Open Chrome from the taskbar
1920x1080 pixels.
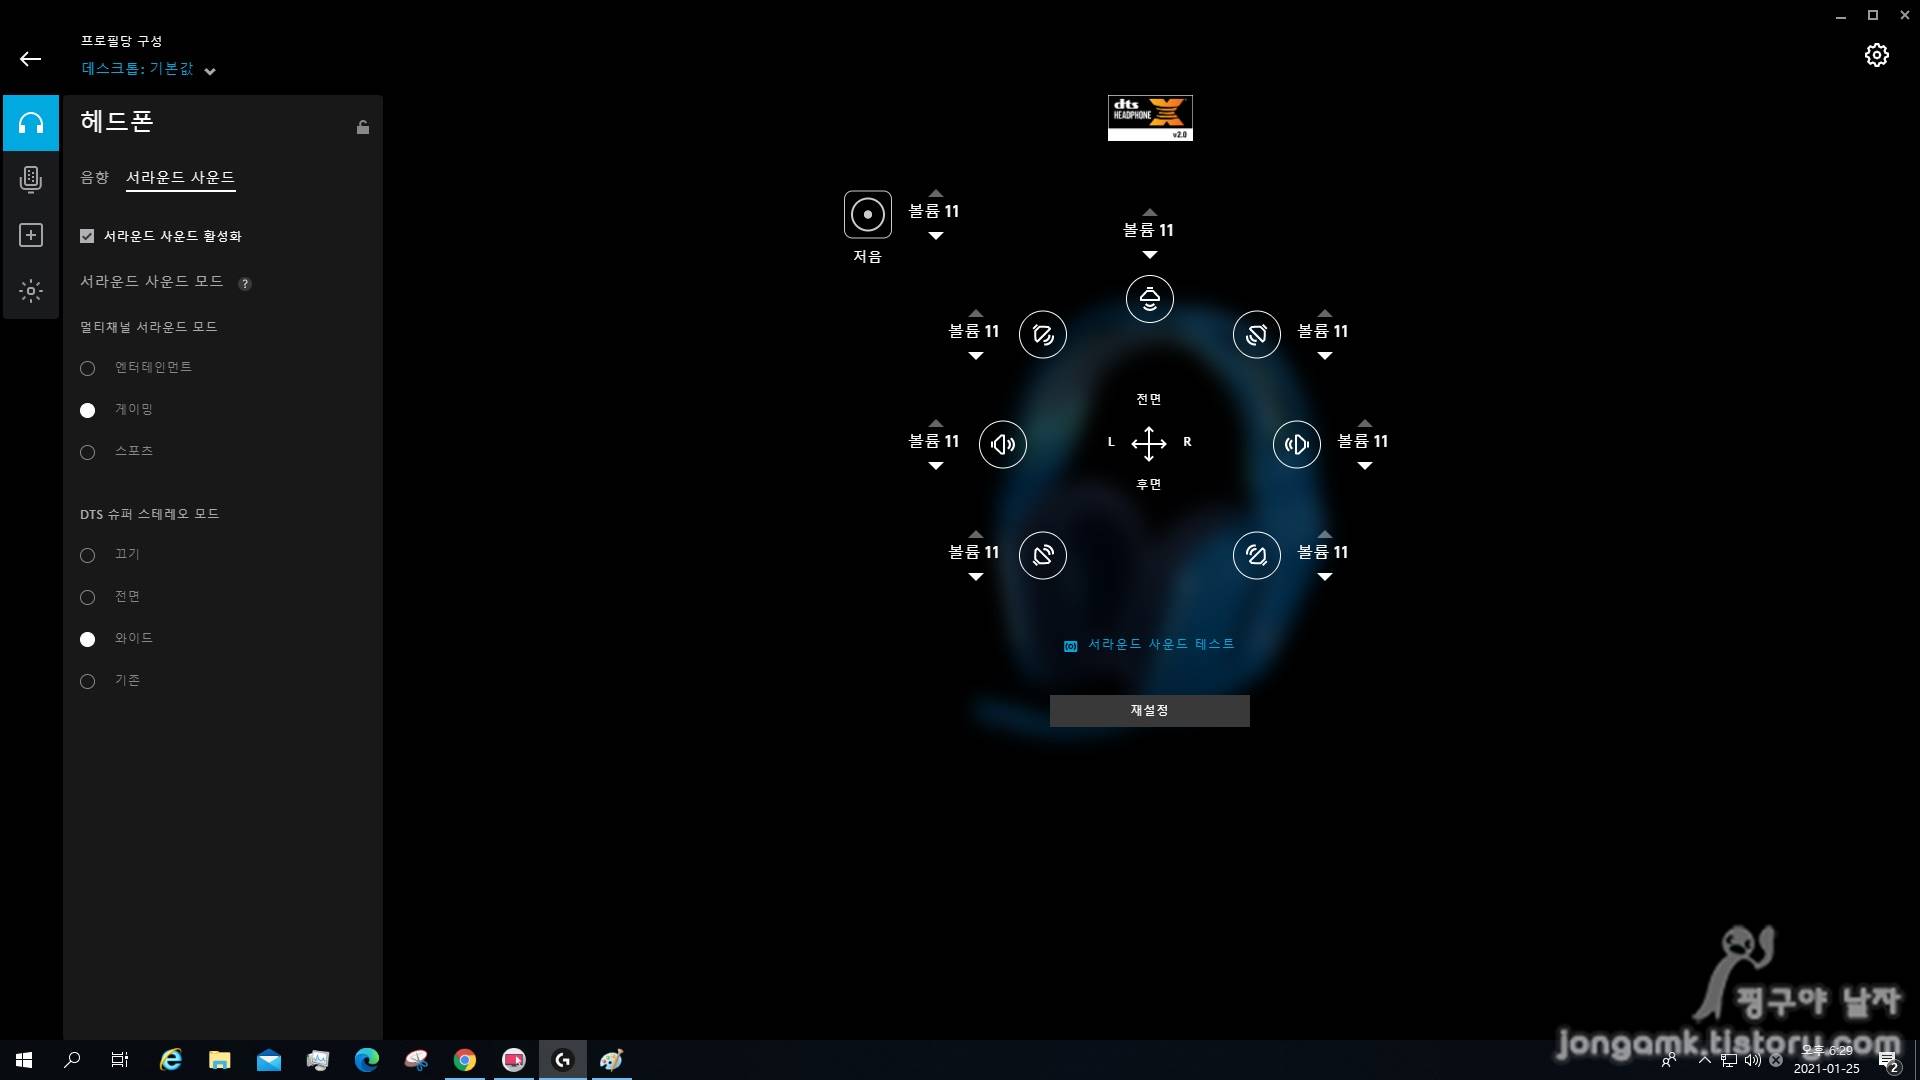465,1060
